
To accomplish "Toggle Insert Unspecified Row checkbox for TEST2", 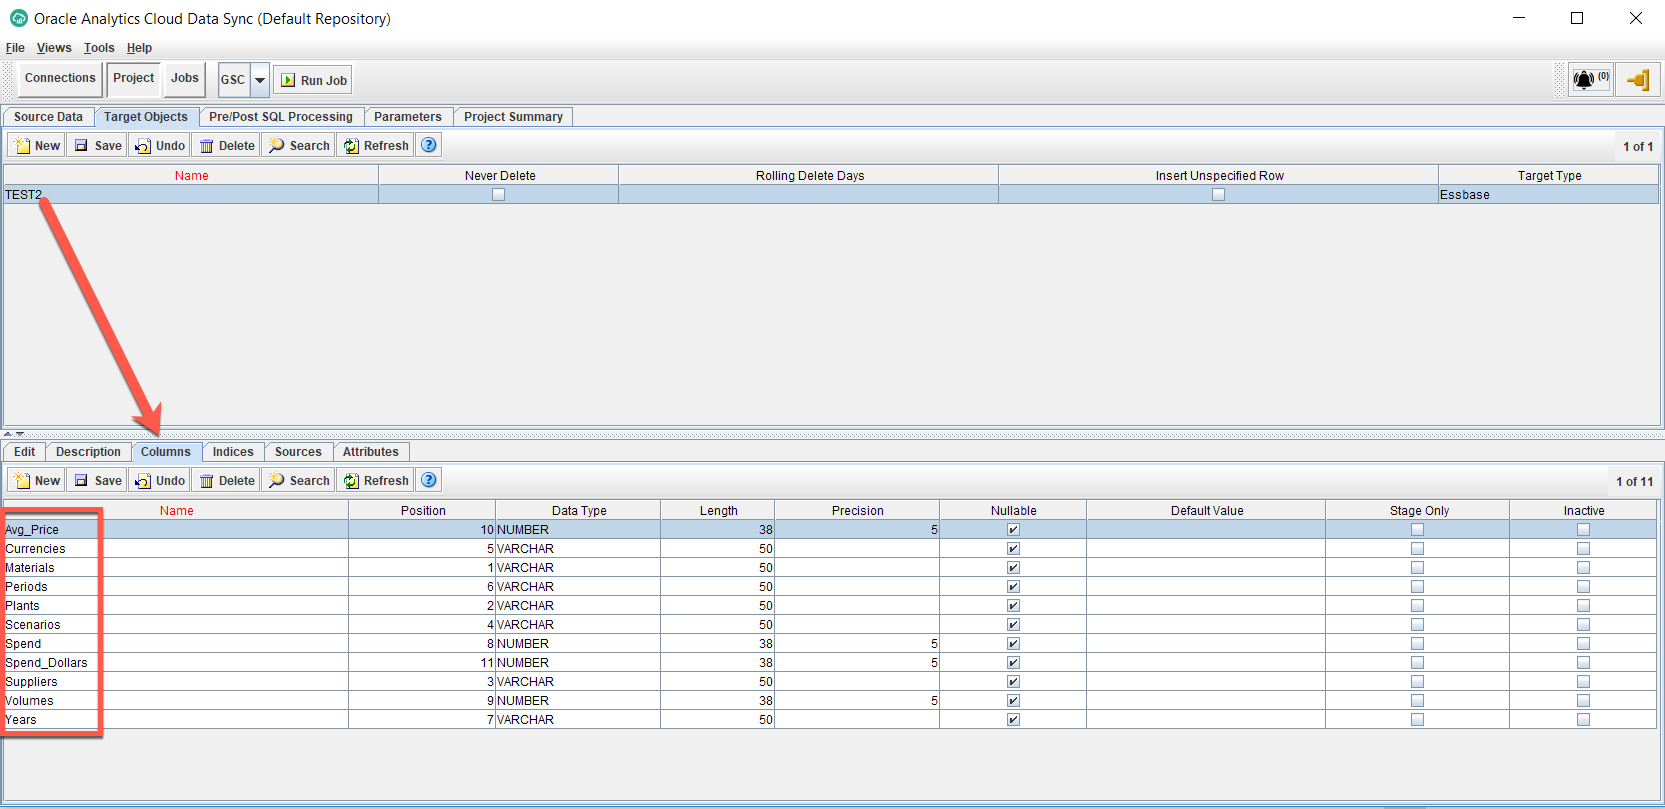I will 1218,195.
